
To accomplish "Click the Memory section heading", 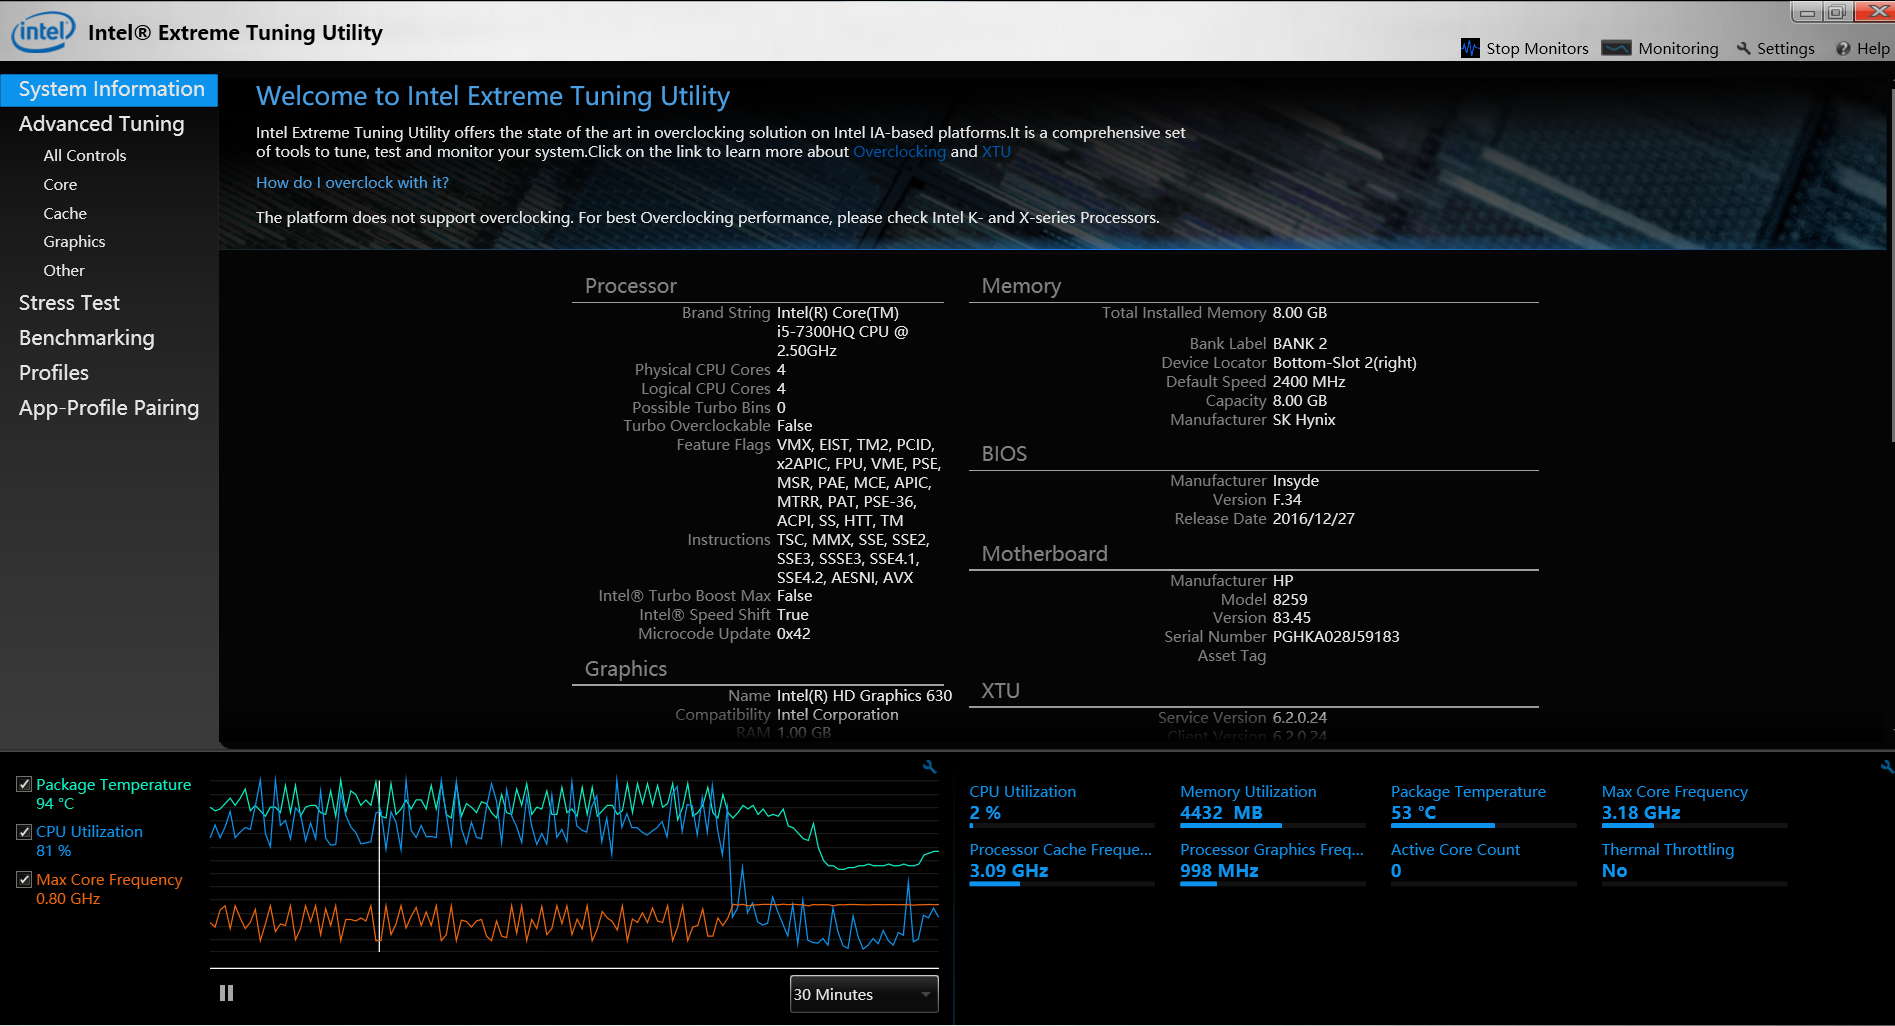I will click(1021, 286).
